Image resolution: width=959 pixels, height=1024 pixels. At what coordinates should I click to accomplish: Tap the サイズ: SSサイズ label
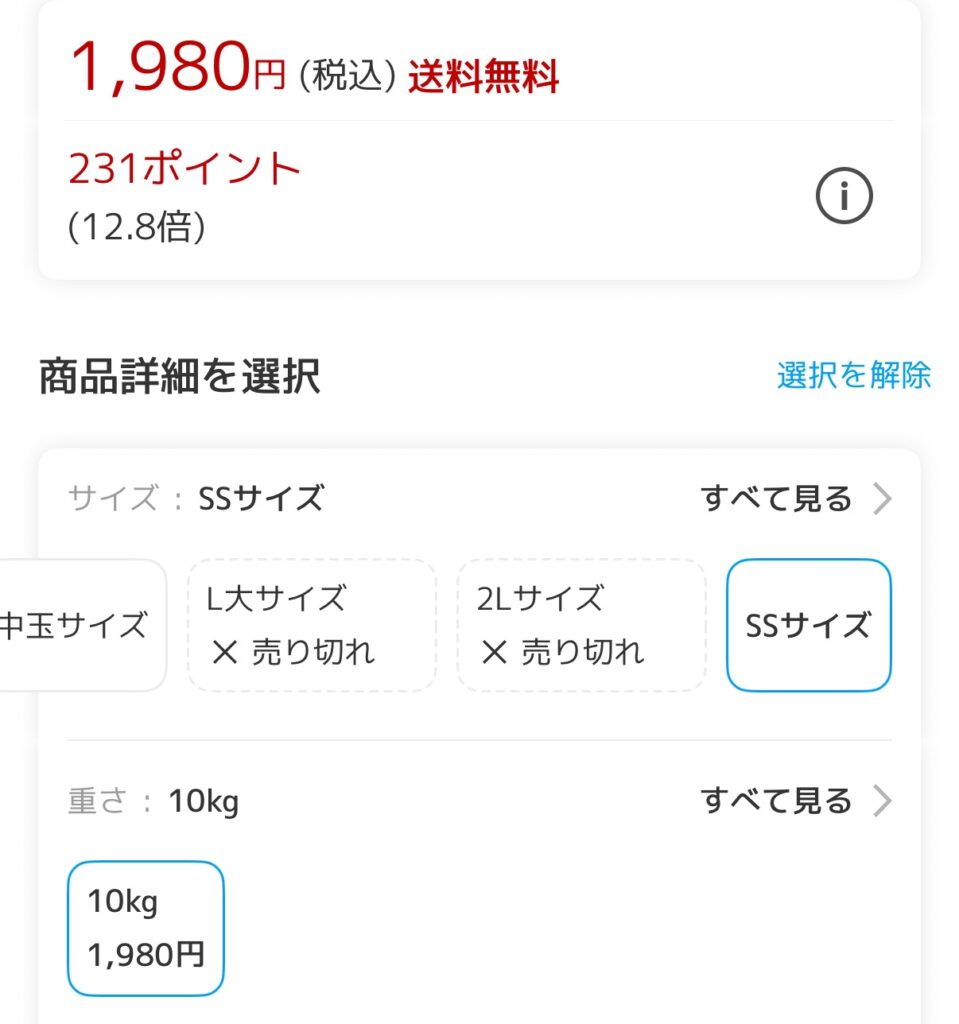click(196, 498)
